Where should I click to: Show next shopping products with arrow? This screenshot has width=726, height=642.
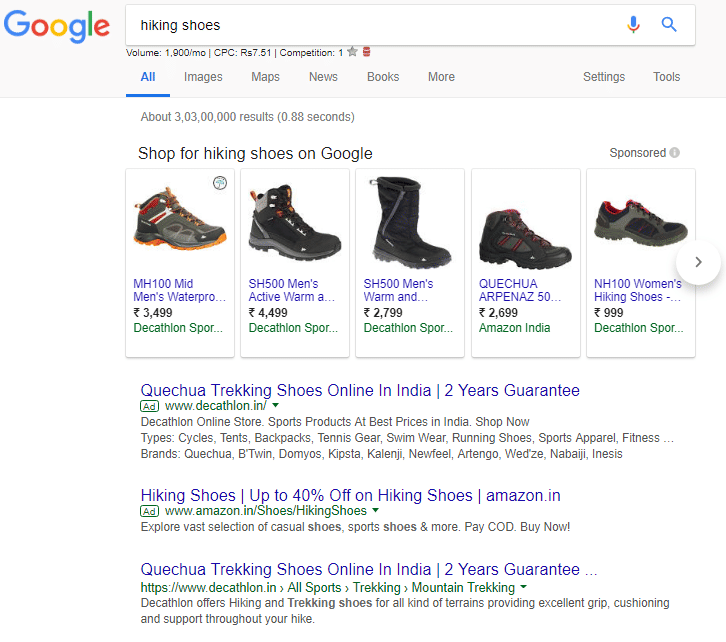[698, 262]
